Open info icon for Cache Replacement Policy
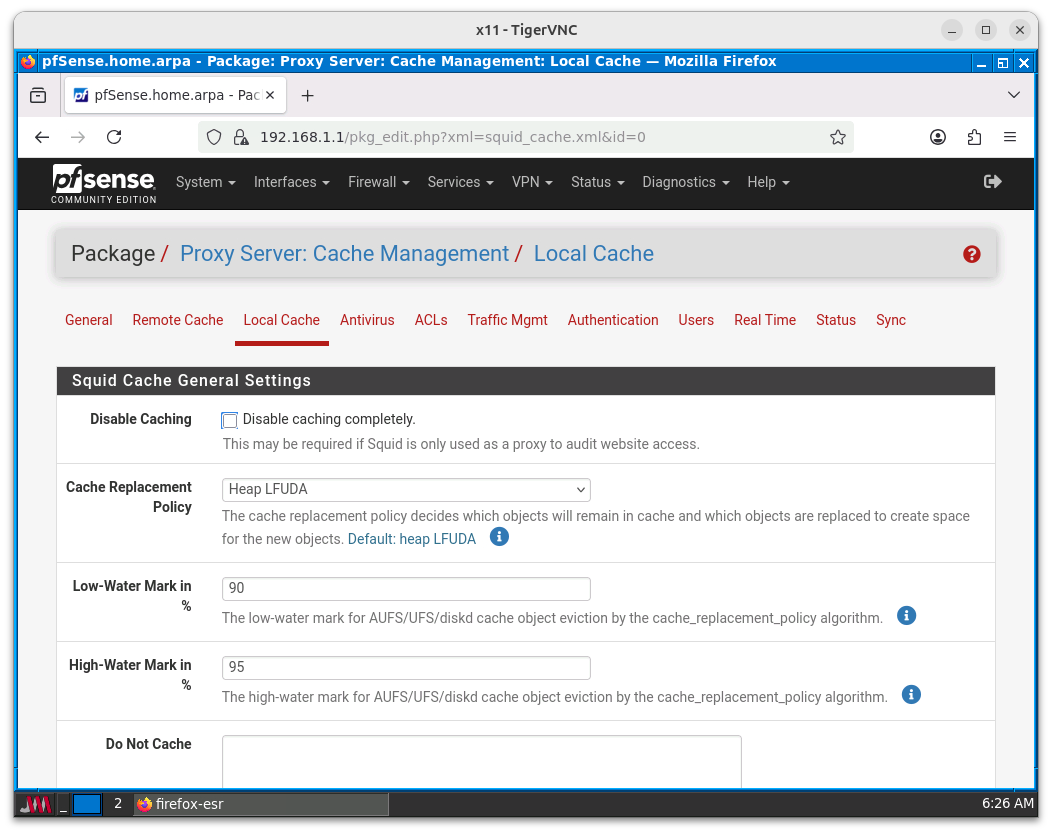Image resolution: width=1052 pixels, height=834 pixels. (499, 537)
